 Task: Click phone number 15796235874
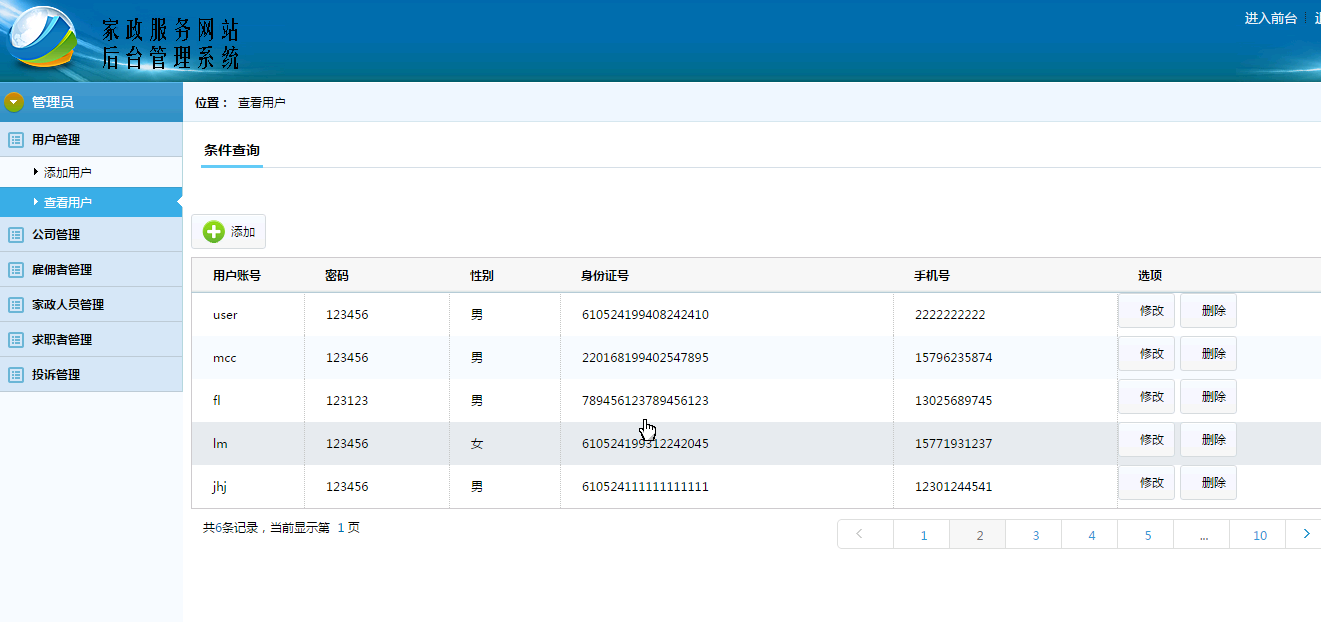pyautogui.click(x=953, y=358)
